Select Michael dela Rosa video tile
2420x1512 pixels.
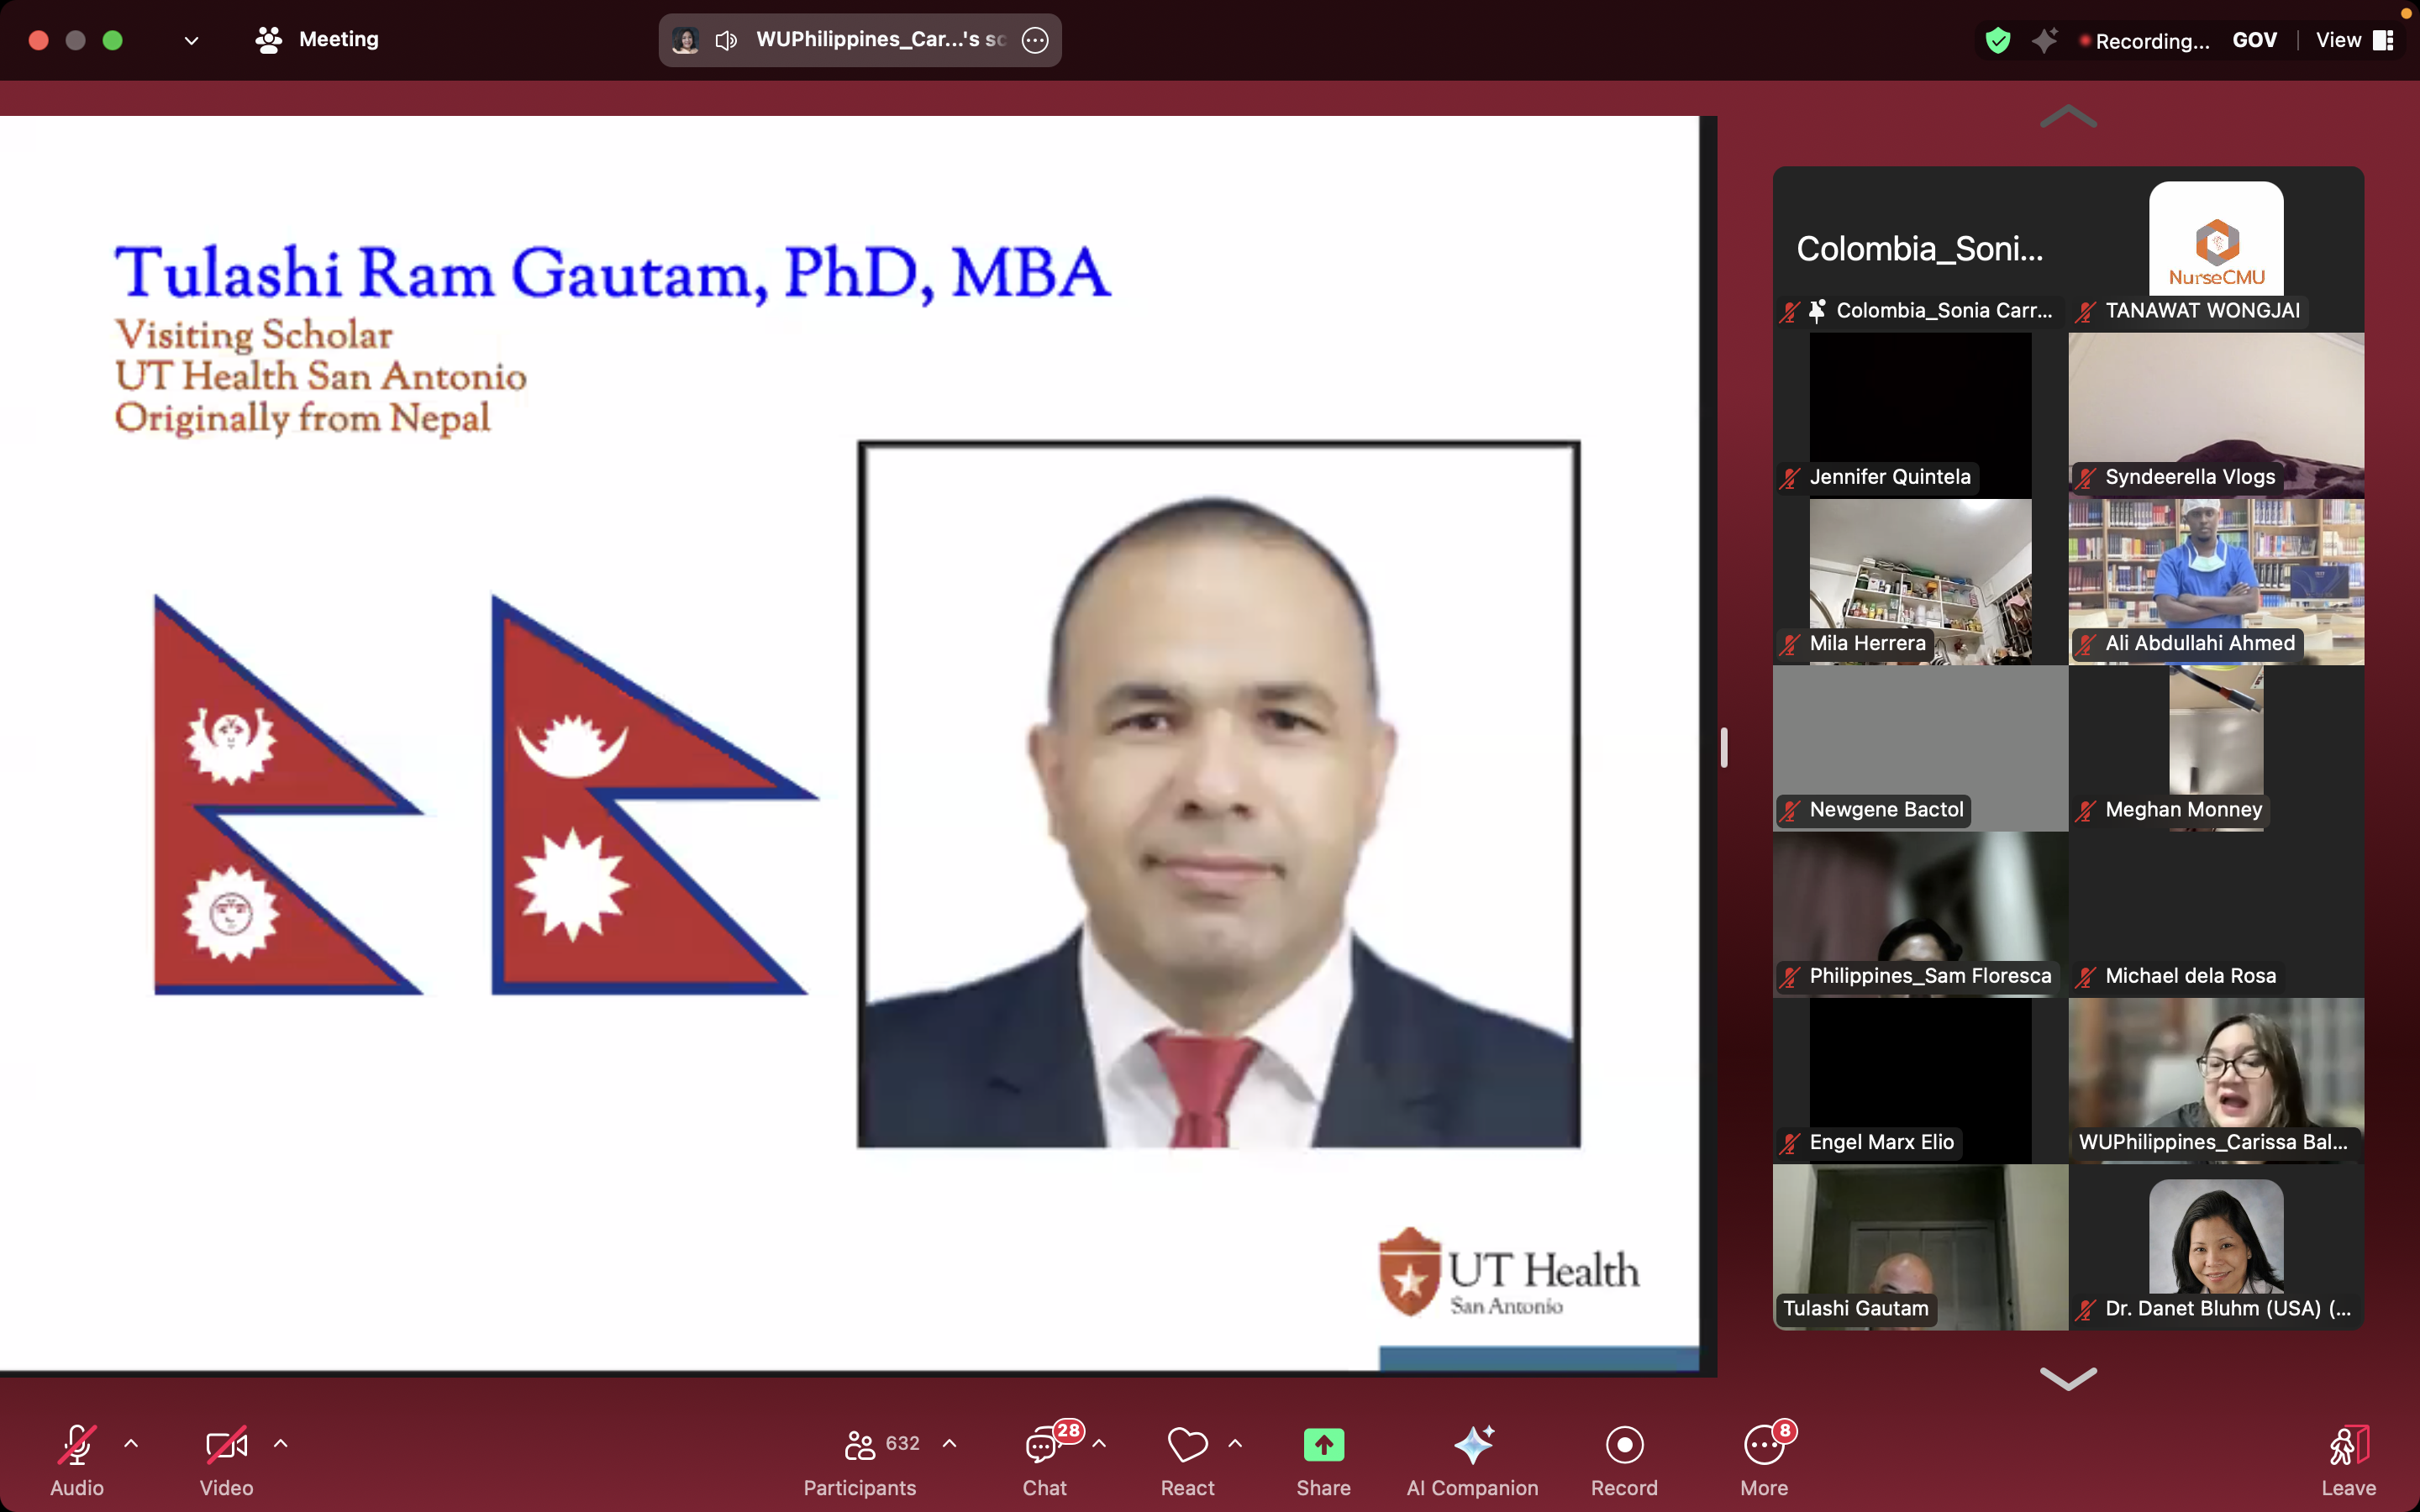2216,914
